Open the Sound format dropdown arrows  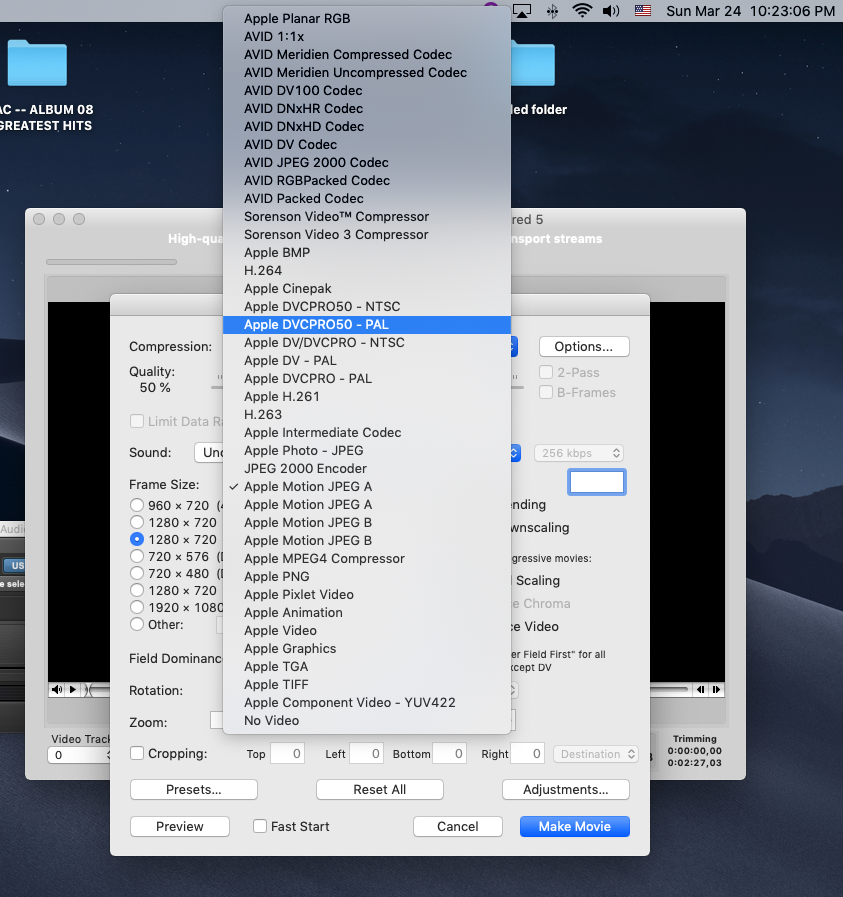click(514, 453)
